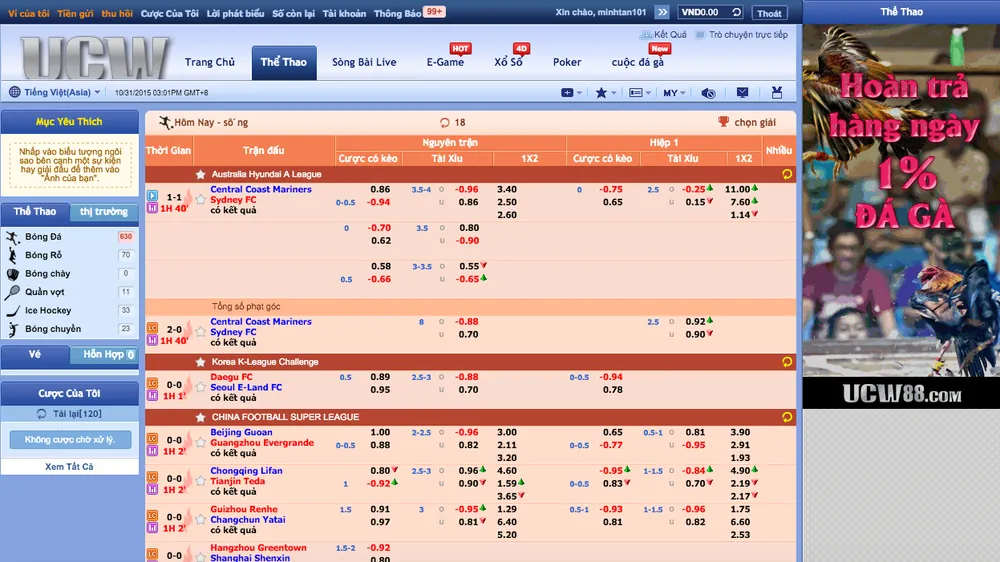Favorite the Beijing Guoan match with the star
Viewport: 1000px width, 562px height.
200,440
